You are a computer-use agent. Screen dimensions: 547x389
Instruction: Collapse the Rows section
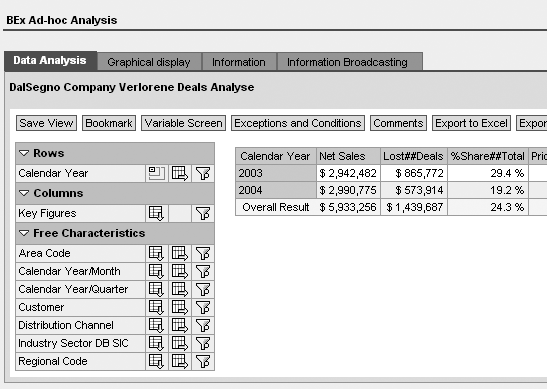[x=24, y=153]
